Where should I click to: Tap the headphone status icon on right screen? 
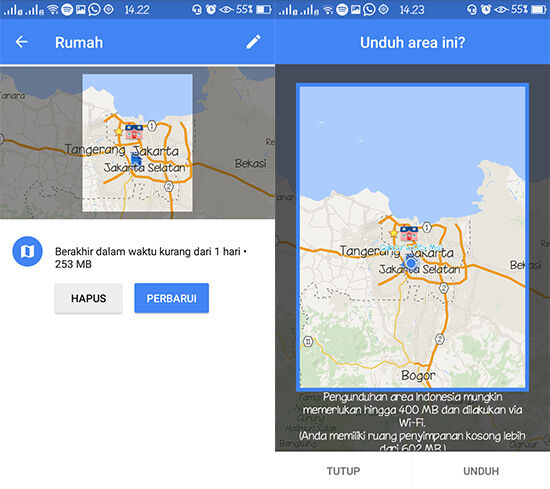[x=472, y=9]
